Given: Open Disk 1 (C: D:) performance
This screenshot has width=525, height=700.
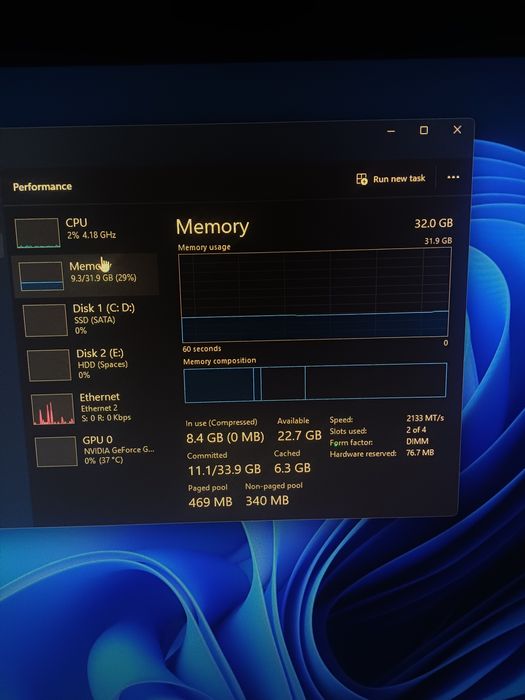Looking at the screenshot, I should [x=87, y=319].
